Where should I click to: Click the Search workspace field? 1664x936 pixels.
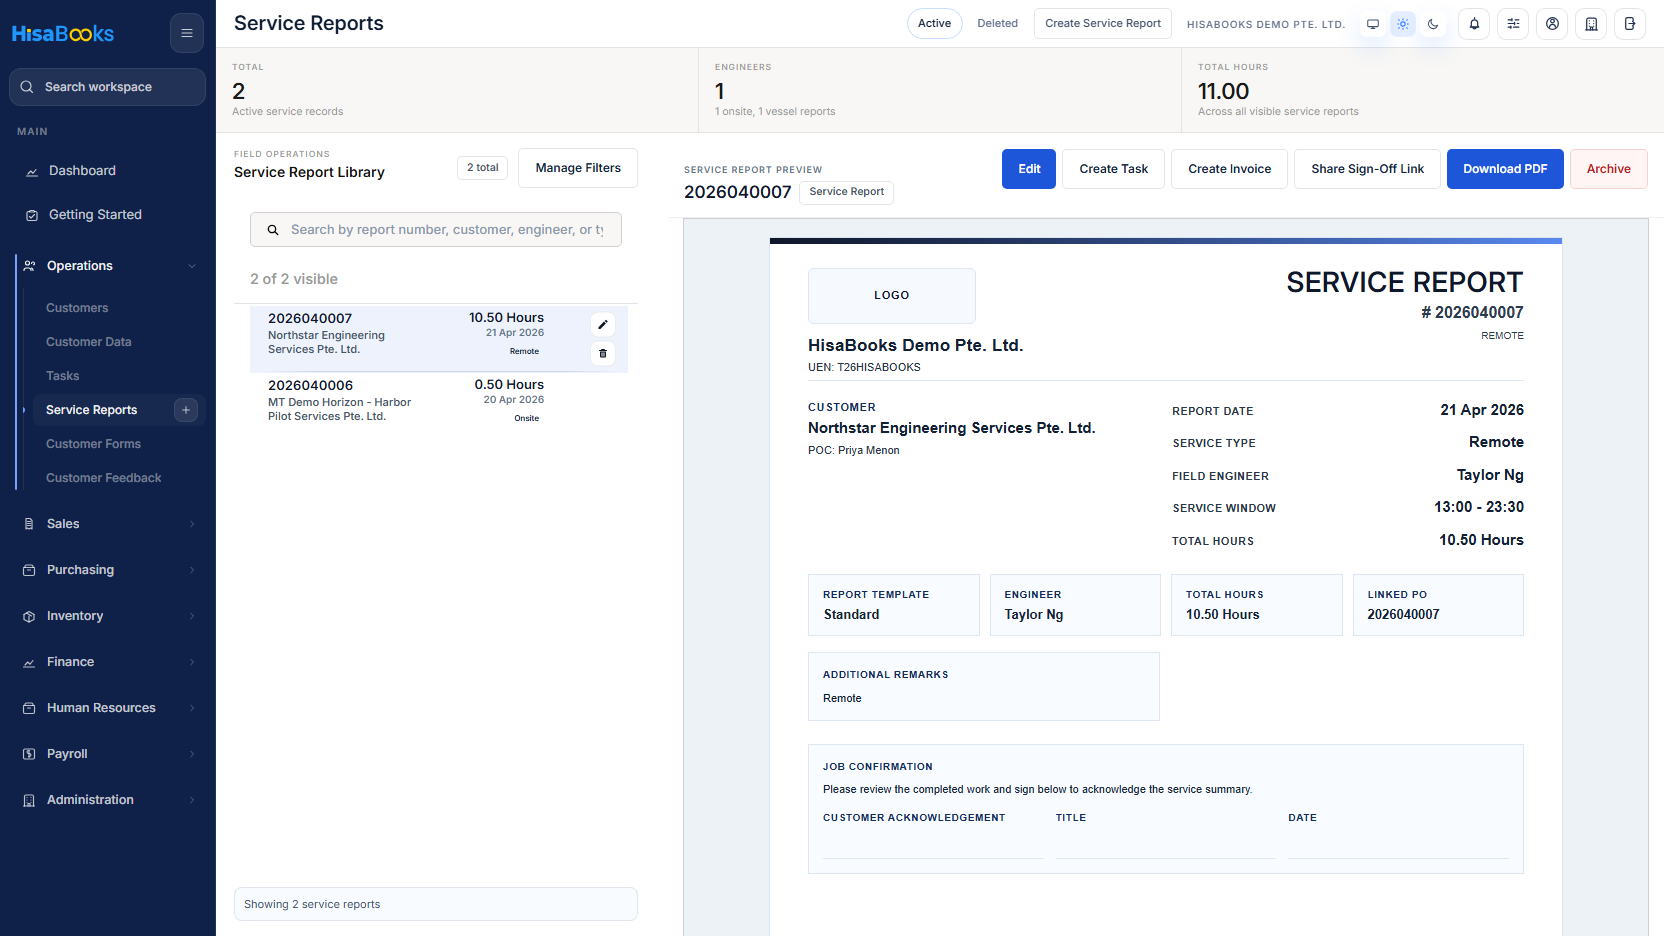[x=108, y=87]
